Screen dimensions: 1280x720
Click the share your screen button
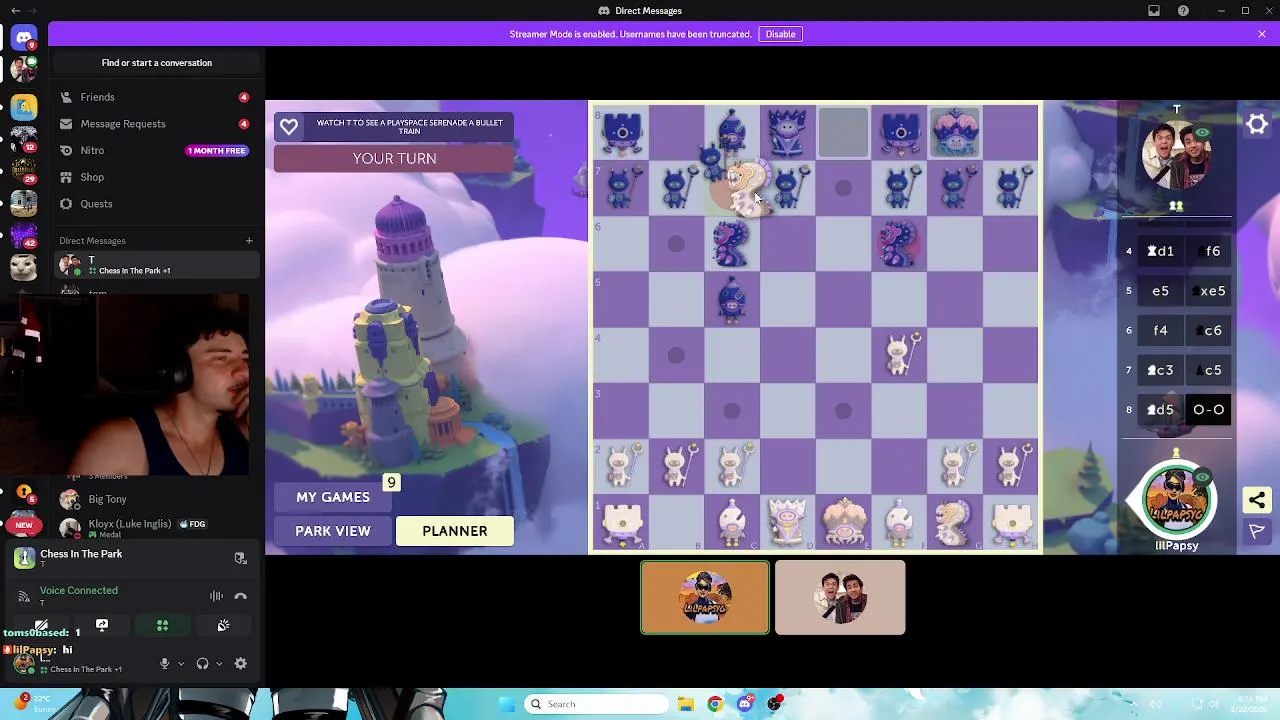102,625
